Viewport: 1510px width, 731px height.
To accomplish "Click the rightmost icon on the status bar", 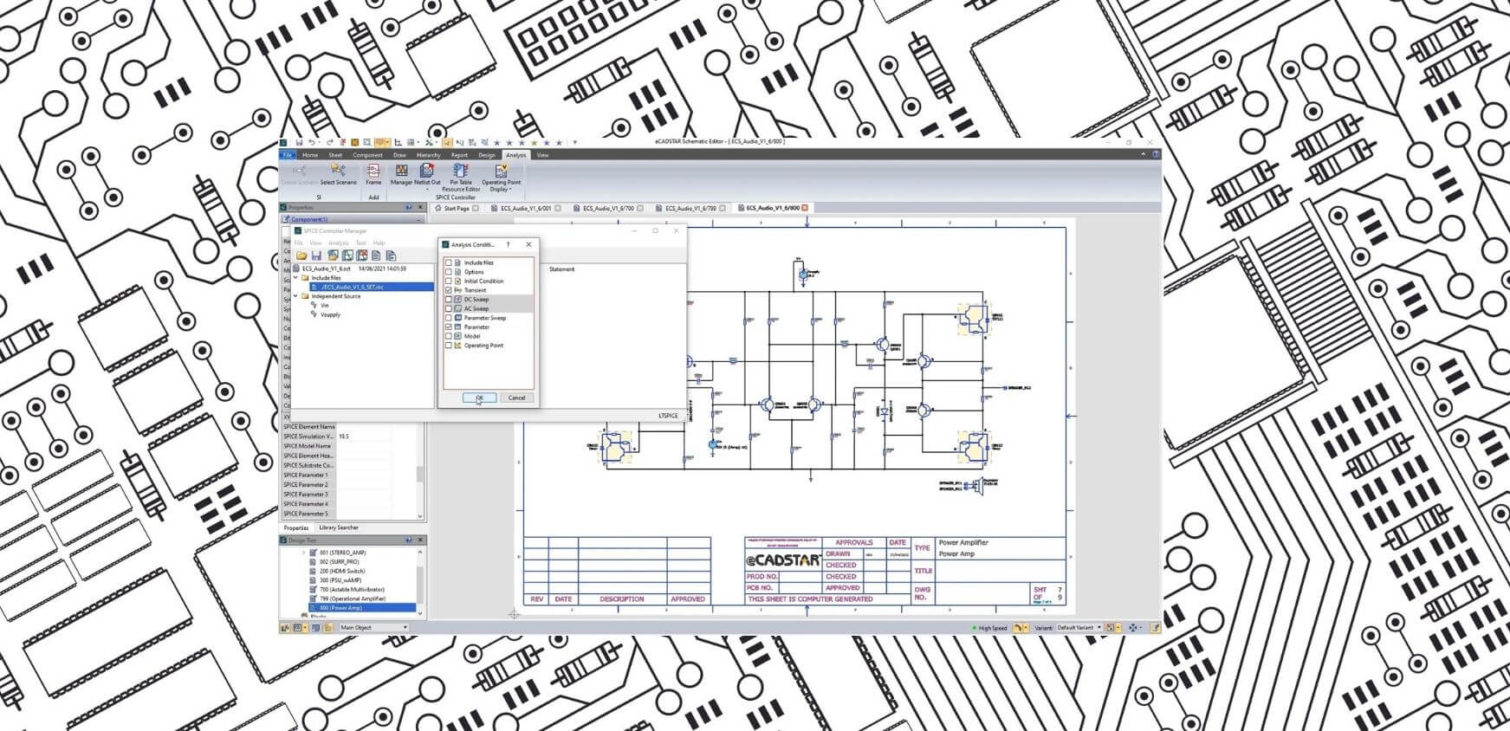I will click(1155, 628).
